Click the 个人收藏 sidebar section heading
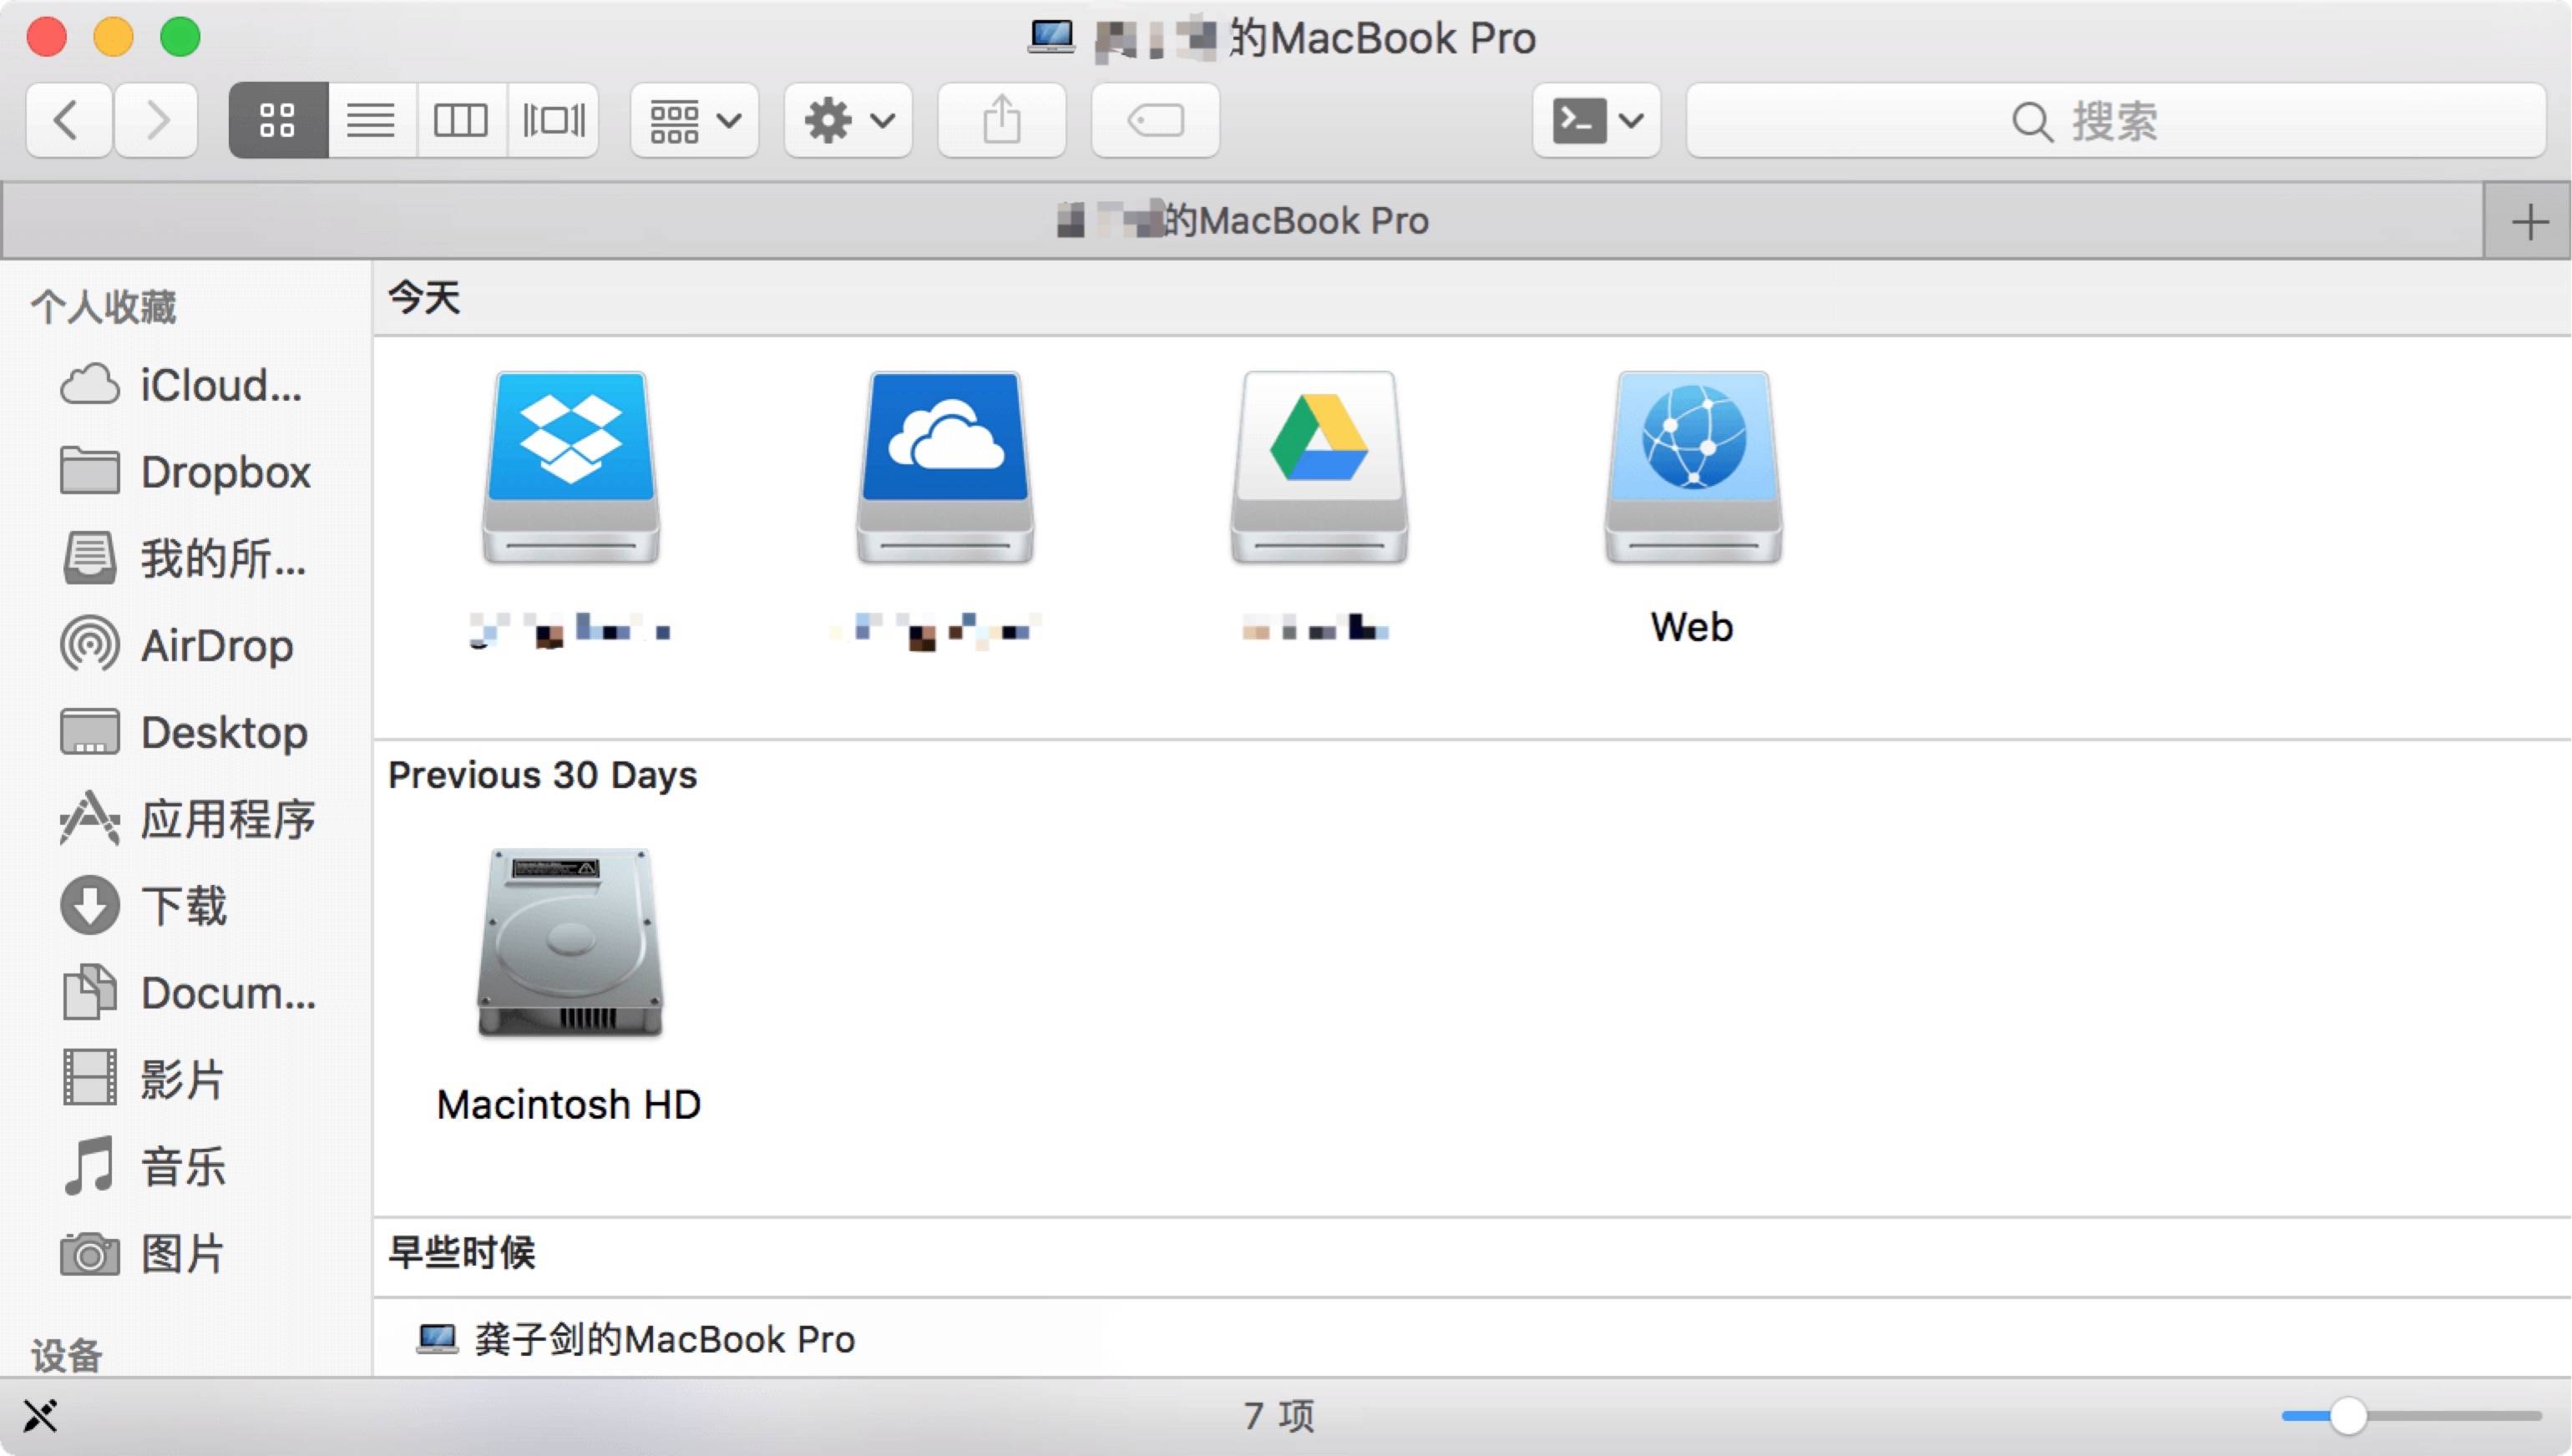 pos(104,307)
